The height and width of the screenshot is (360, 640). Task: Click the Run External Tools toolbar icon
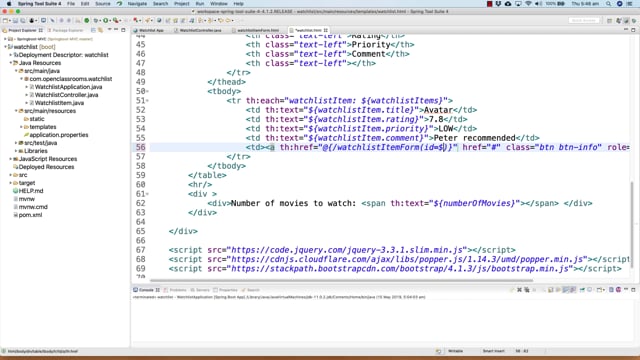click(x=116, y=20)
